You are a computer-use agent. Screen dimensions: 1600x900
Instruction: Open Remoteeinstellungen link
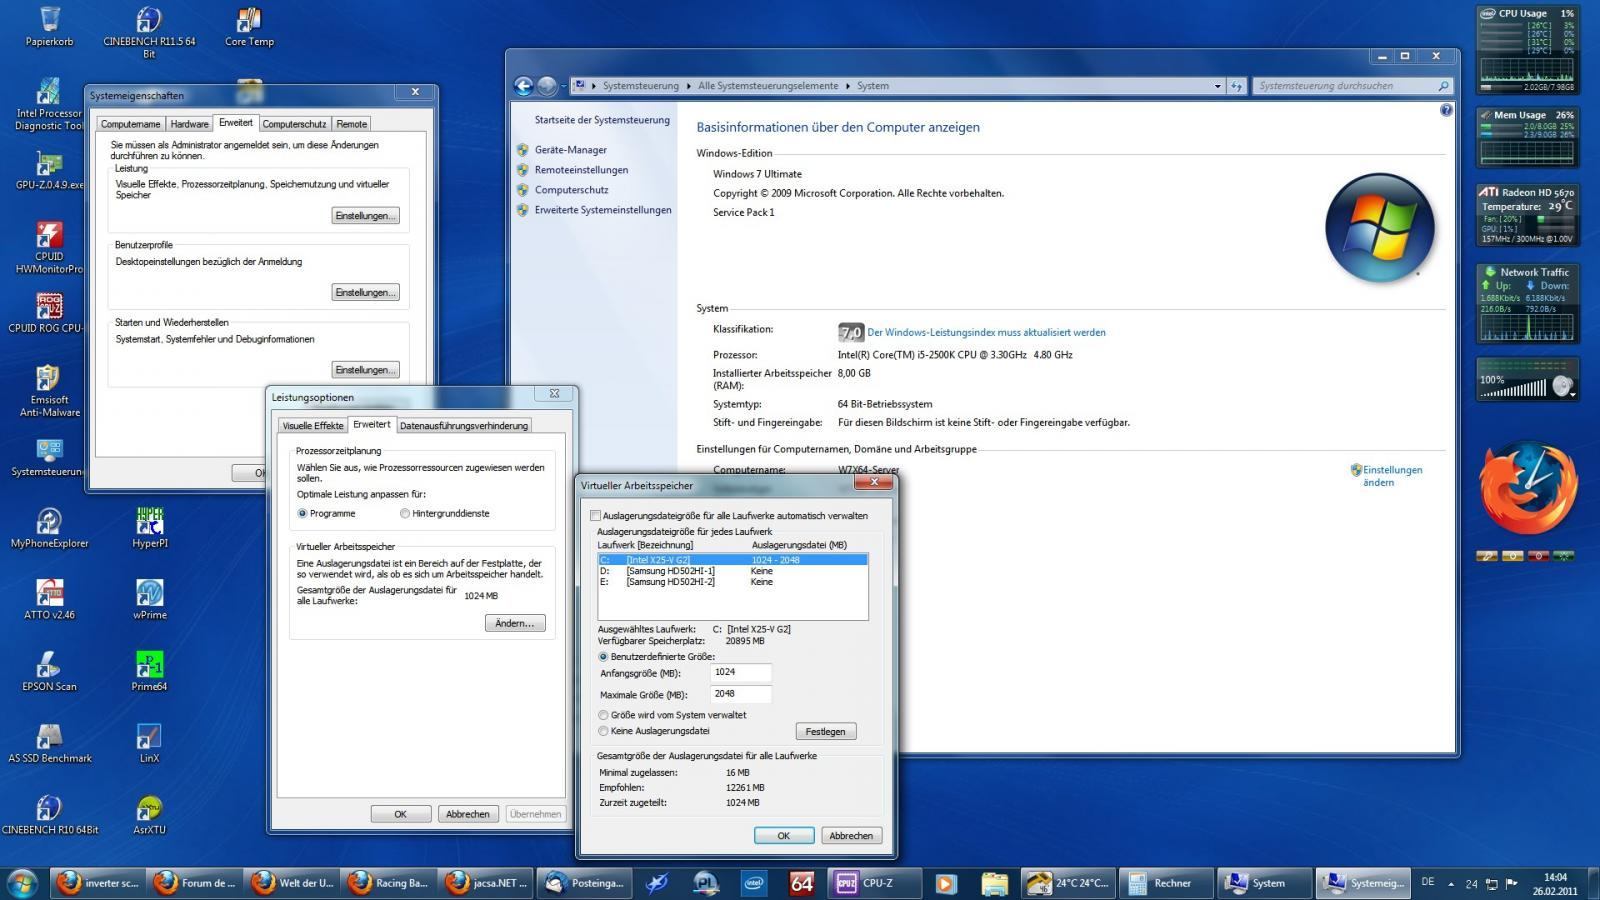[x=581, y=170]
